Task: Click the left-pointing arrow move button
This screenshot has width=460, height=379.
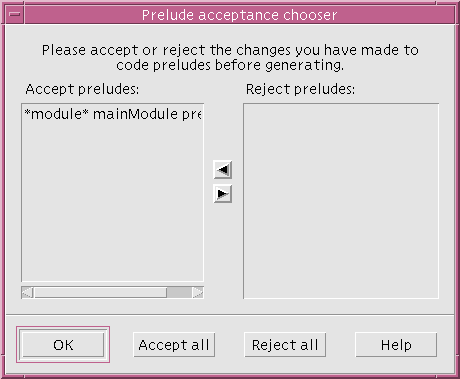Action: pyautogui.click(x=223, y=170)
